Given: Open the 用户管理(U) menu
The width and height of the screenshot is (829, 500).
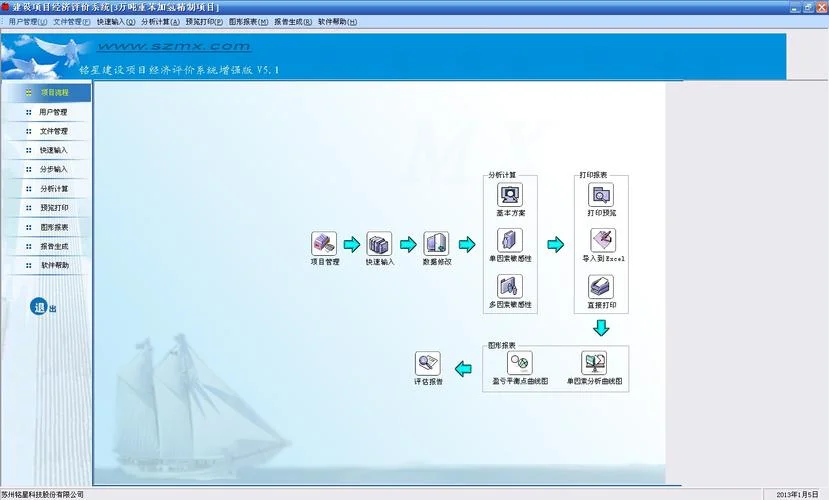Looking at the screenshot, I should [x=27, y=22].
